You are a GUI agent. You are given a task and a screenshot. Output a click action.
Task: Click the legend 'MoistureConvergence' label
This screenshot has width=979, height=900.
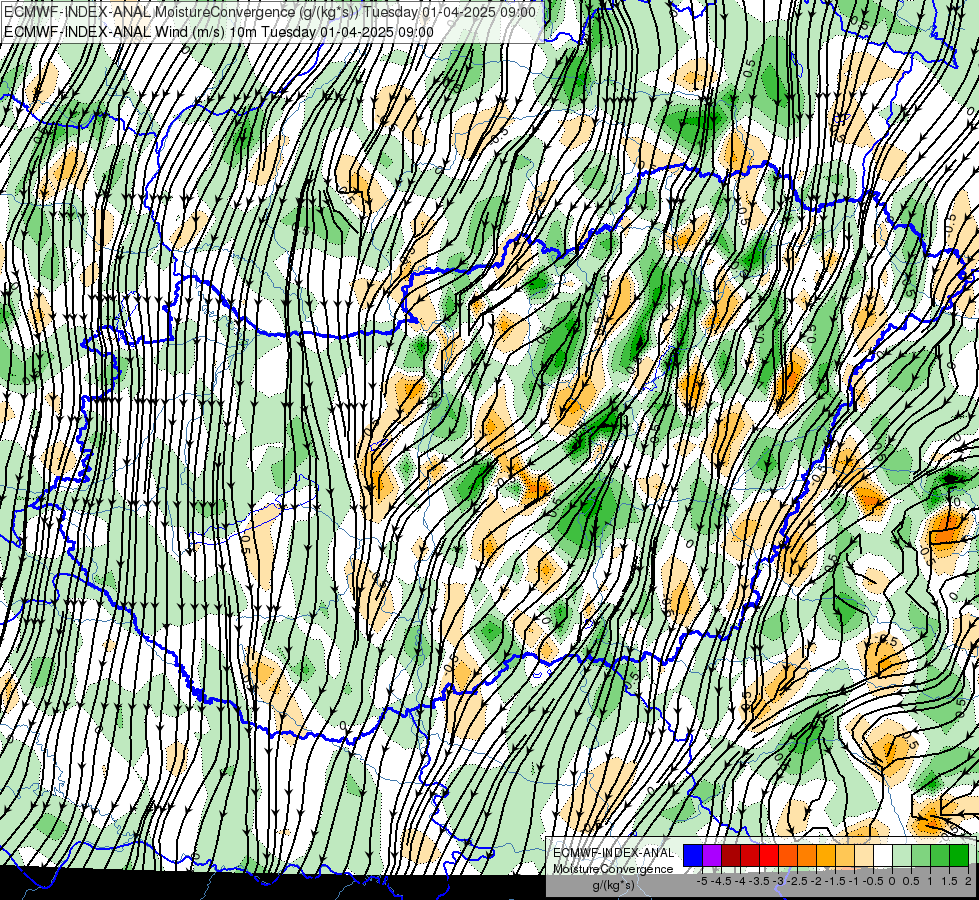613,869
